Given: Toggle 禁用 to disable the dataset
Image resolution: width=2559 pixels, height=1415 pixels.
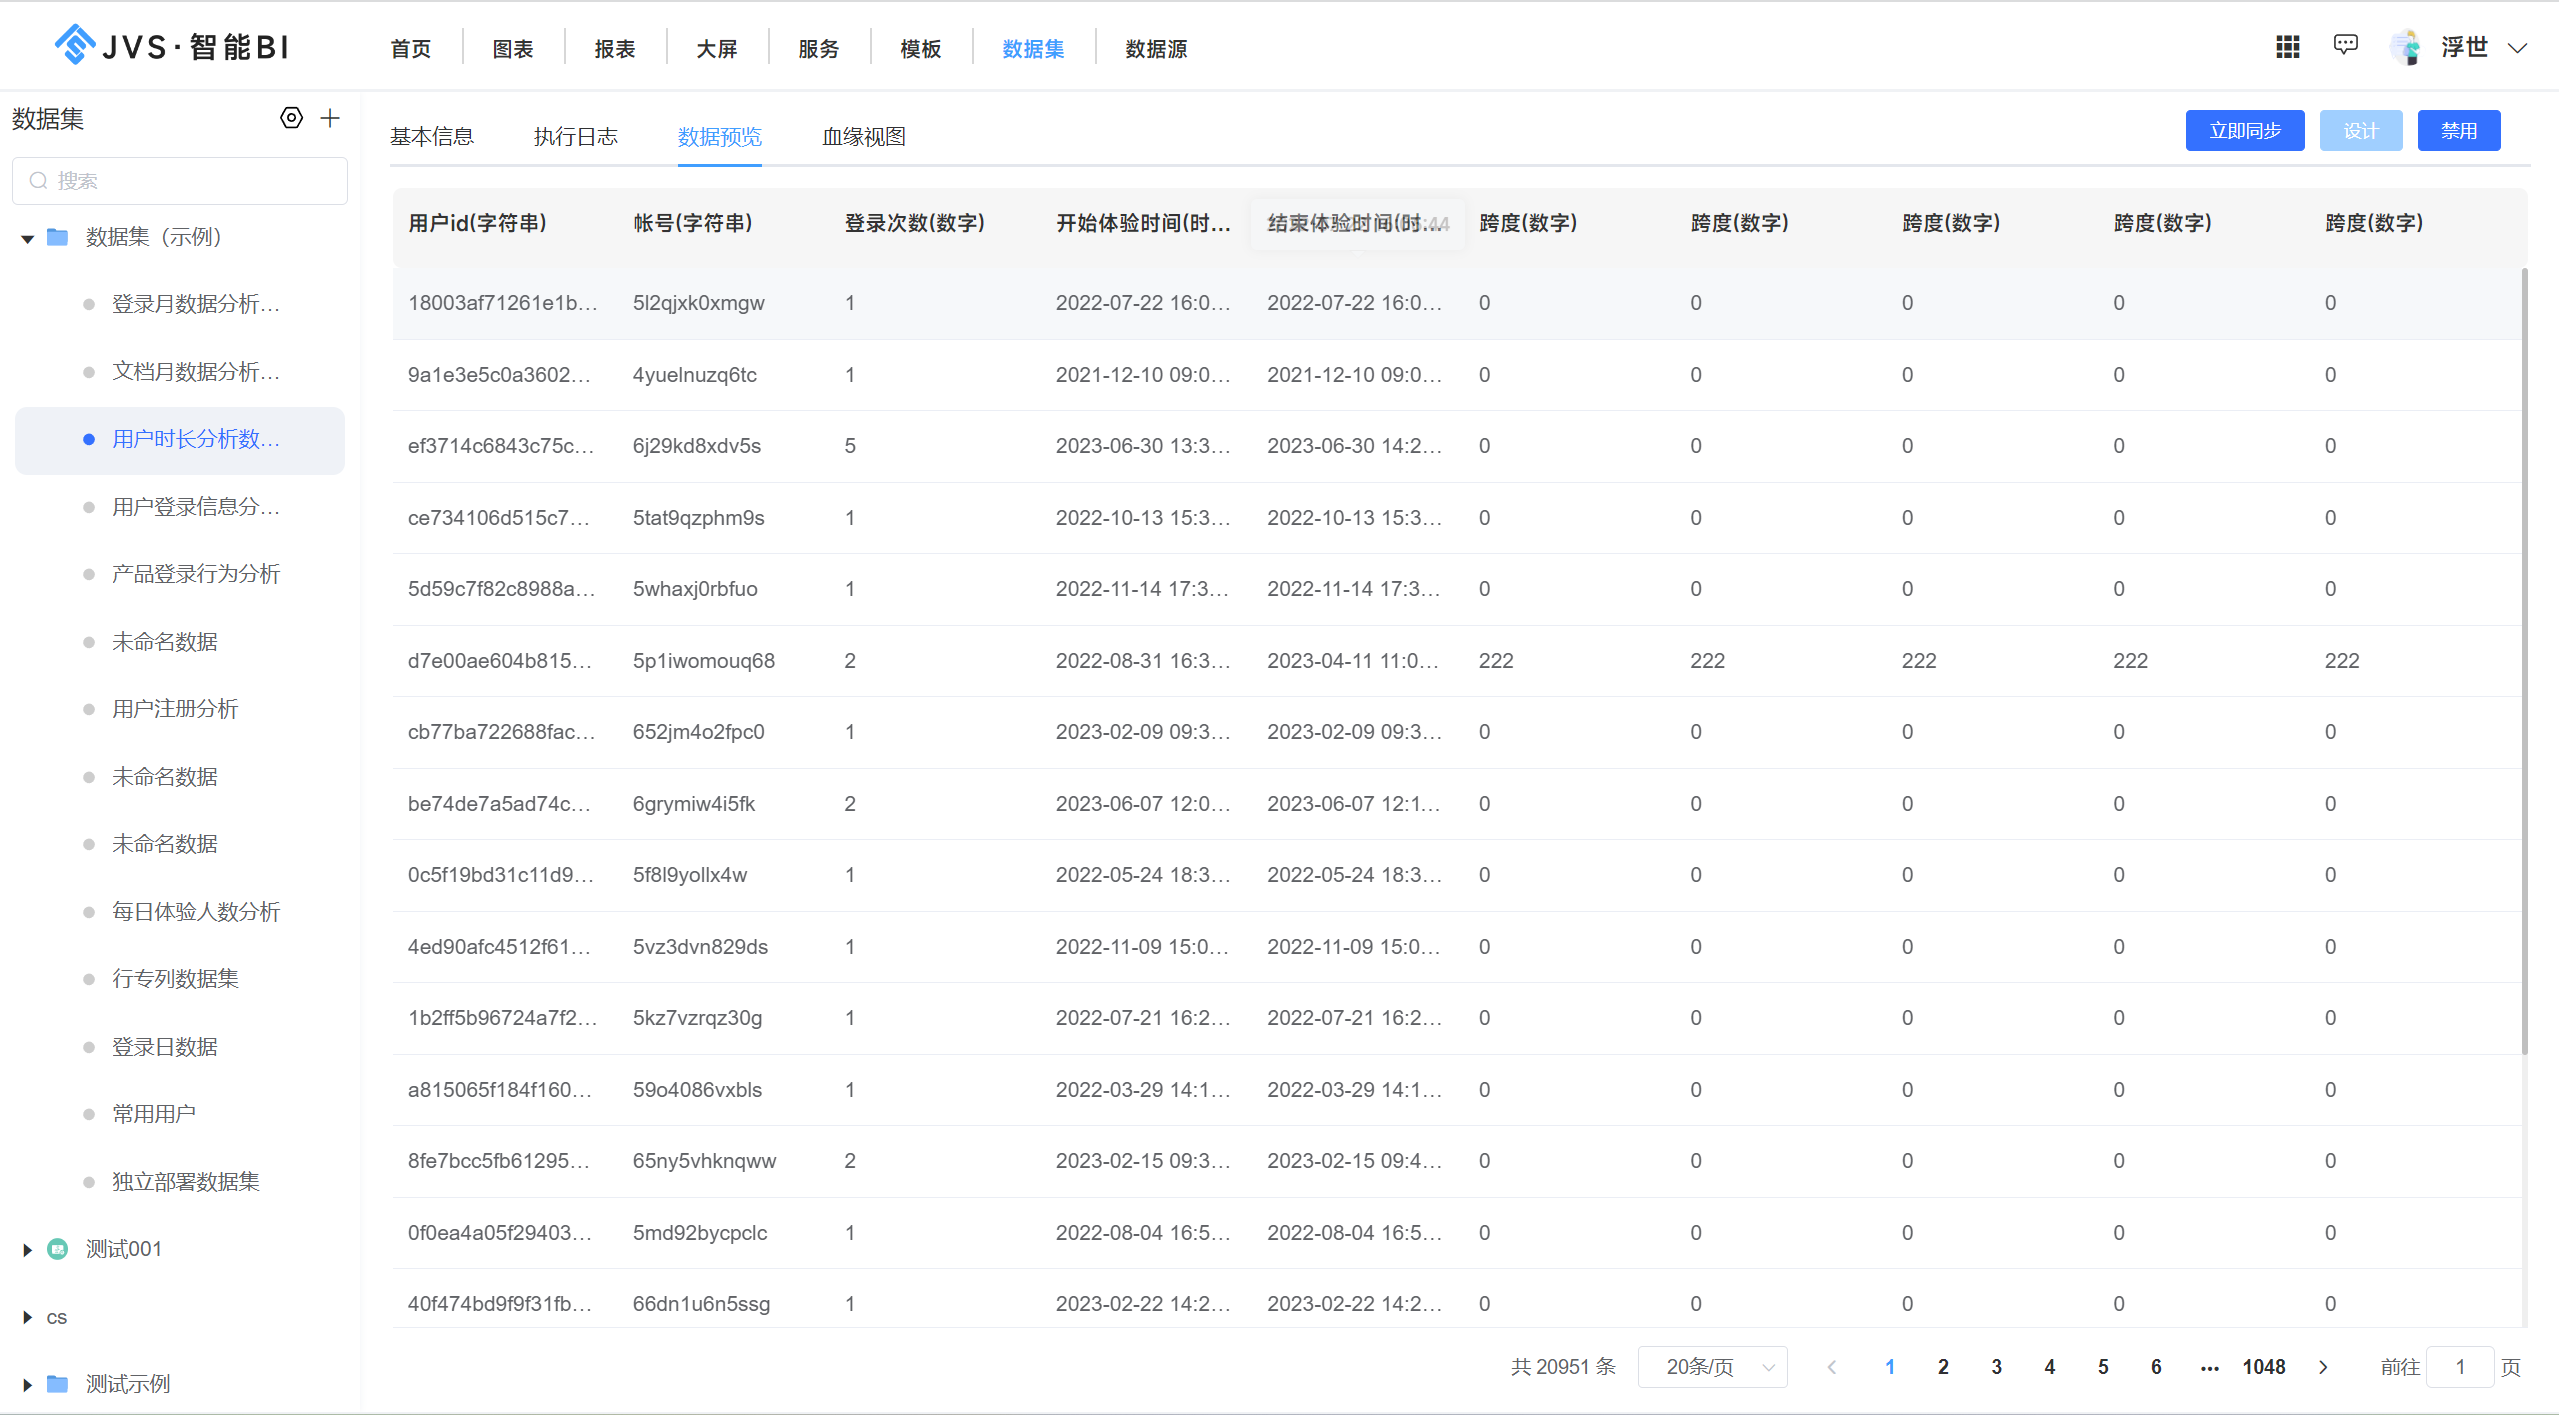Looking at the screenshot, I should point(2459,130).
